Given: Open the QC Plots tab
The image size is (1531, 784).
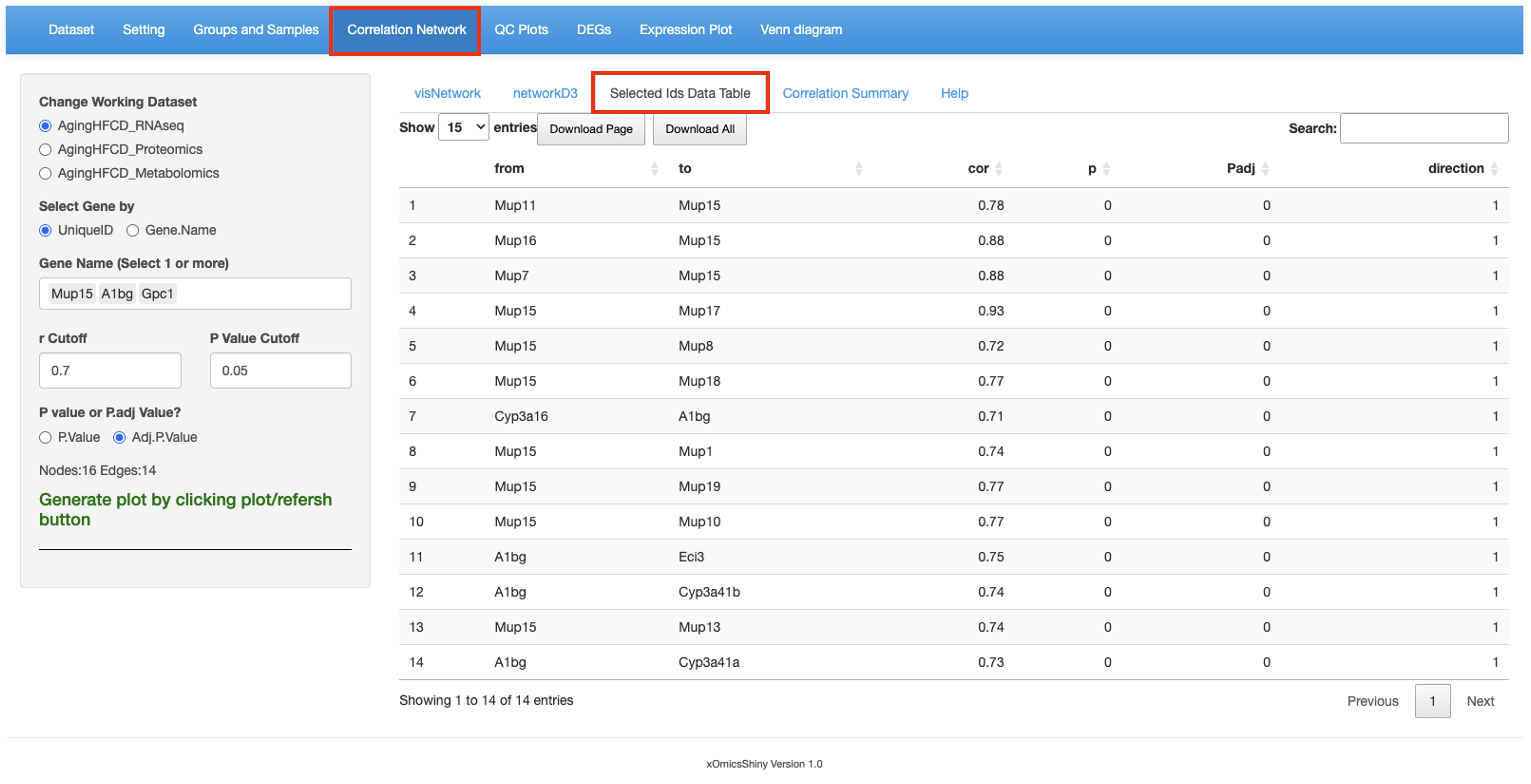Looking at the screenshot, I should 521,30.
